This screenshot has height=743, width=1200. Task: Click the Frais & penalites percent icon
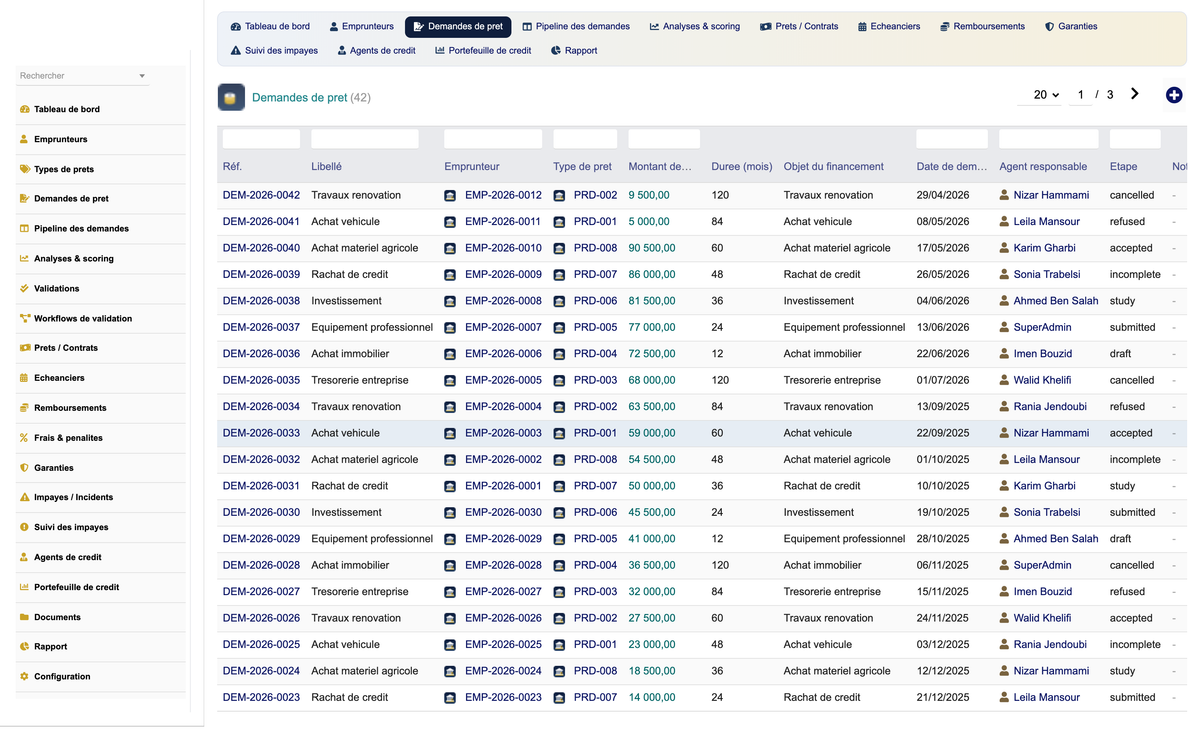[24, 438]
